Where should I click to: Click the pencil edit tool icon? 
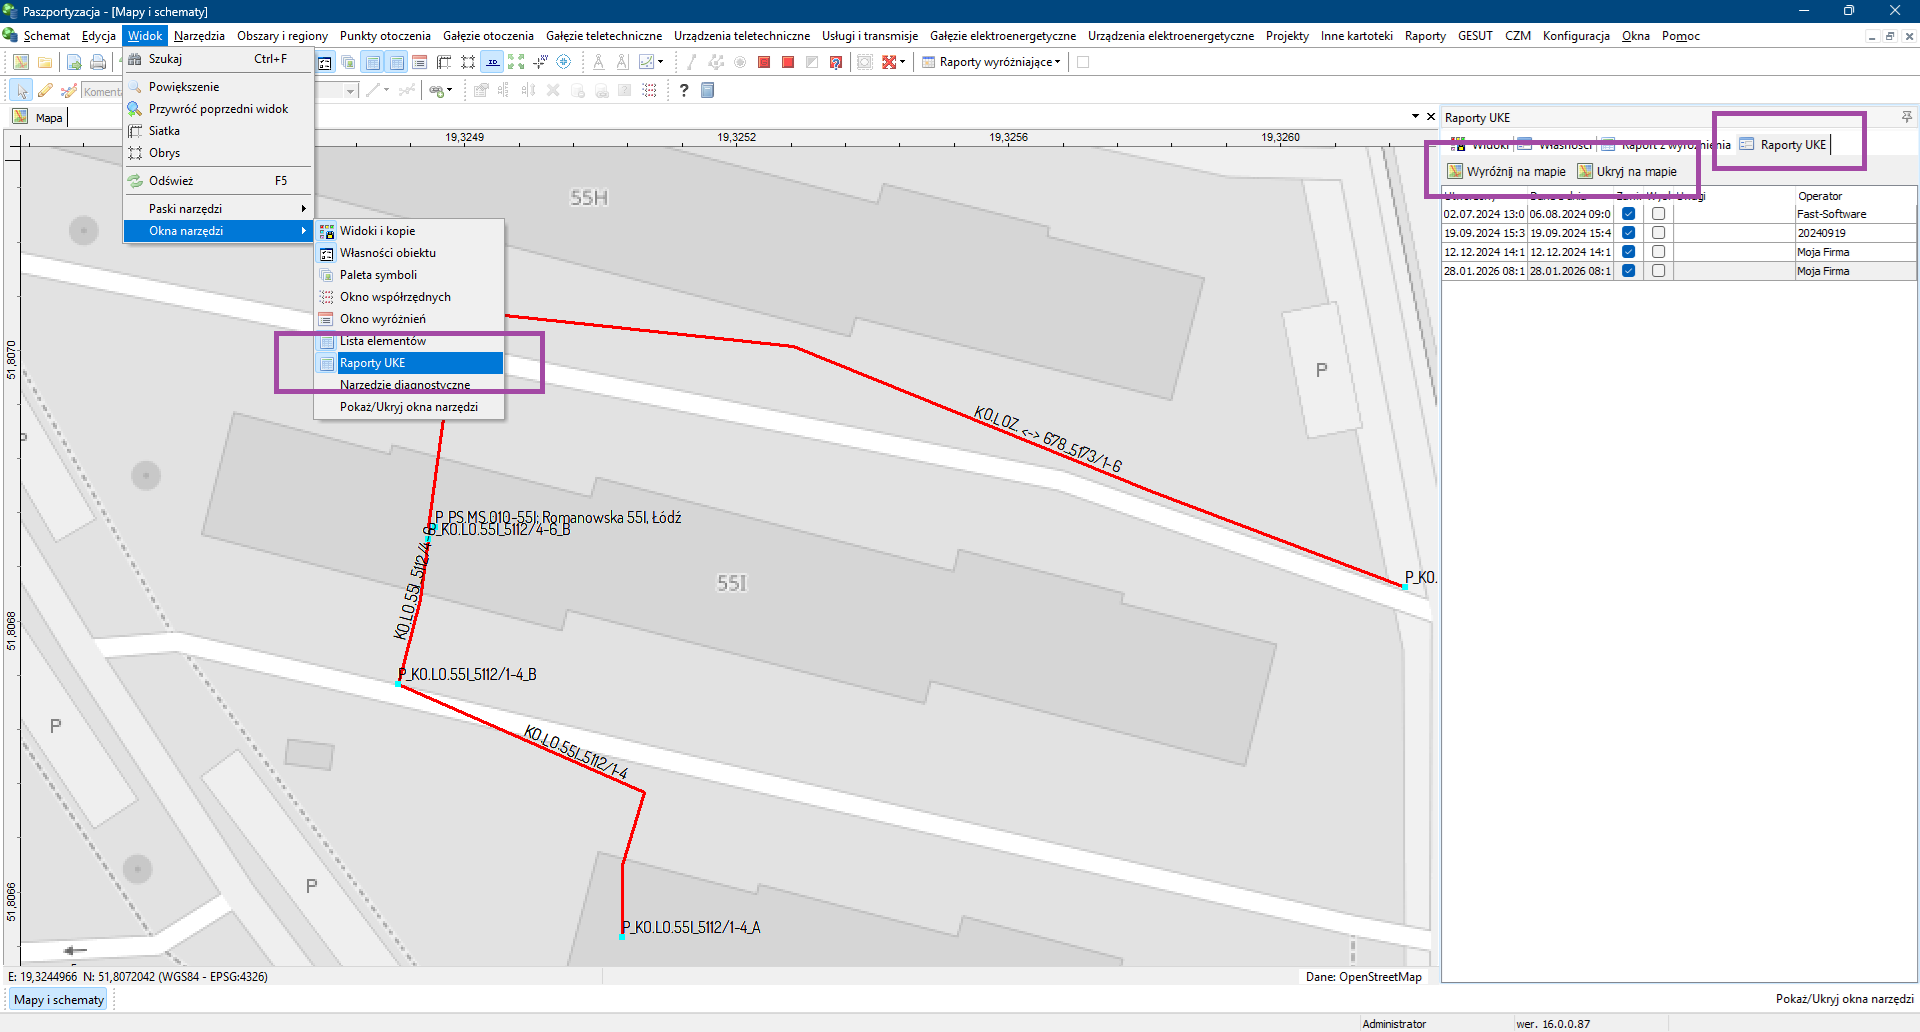tap(45, 91)
